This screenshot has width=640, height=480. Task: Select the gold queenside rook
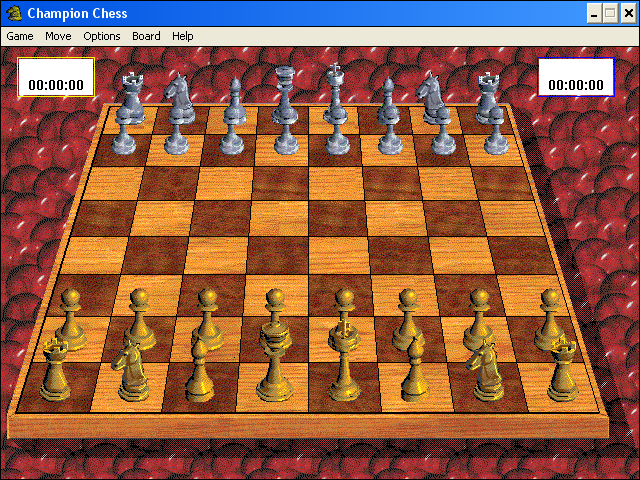point(55,371)
